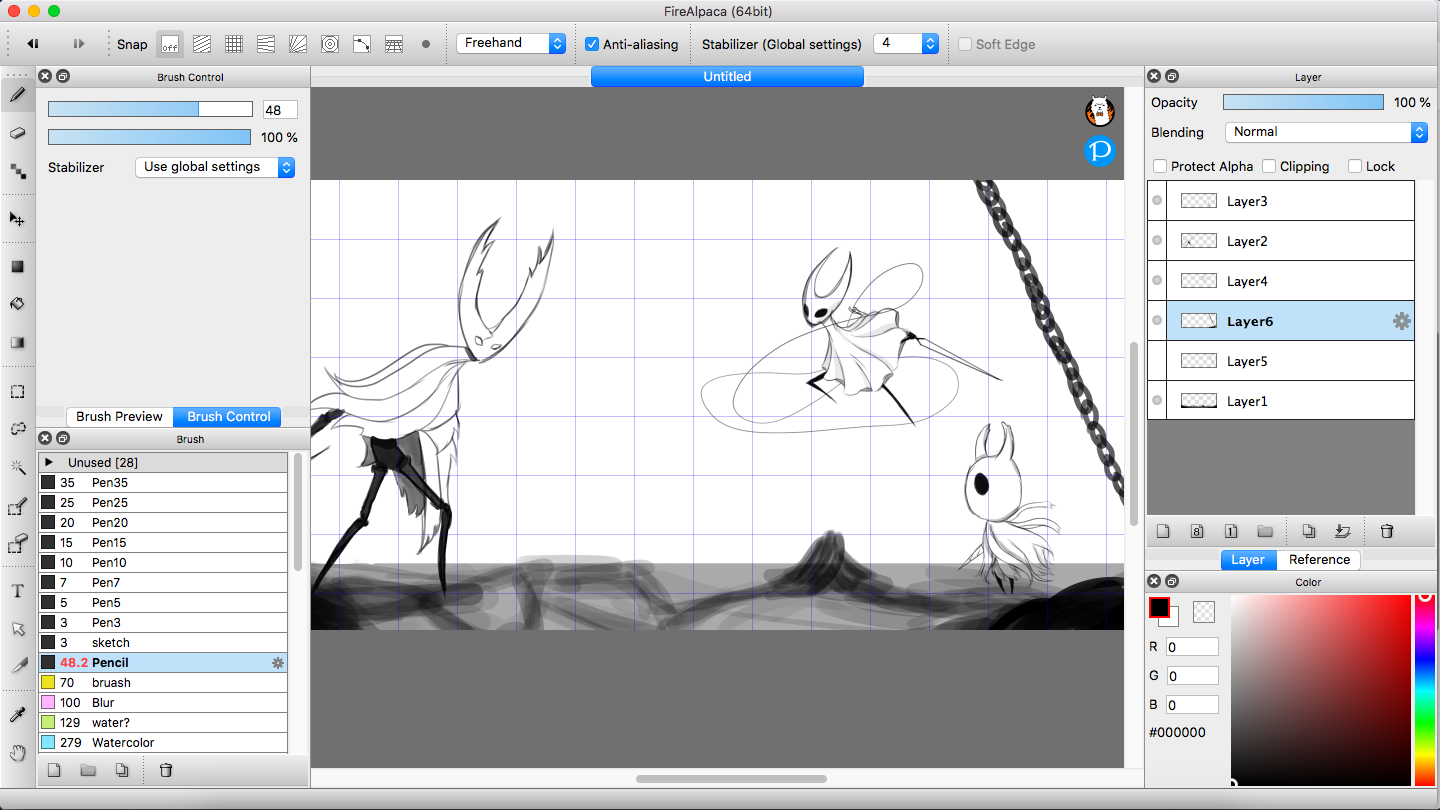Open the 'Use global settings' Stabilizer dropdown
This screenshot has height=810, width=1440.
pyautogui.click(x=215, y=167)
